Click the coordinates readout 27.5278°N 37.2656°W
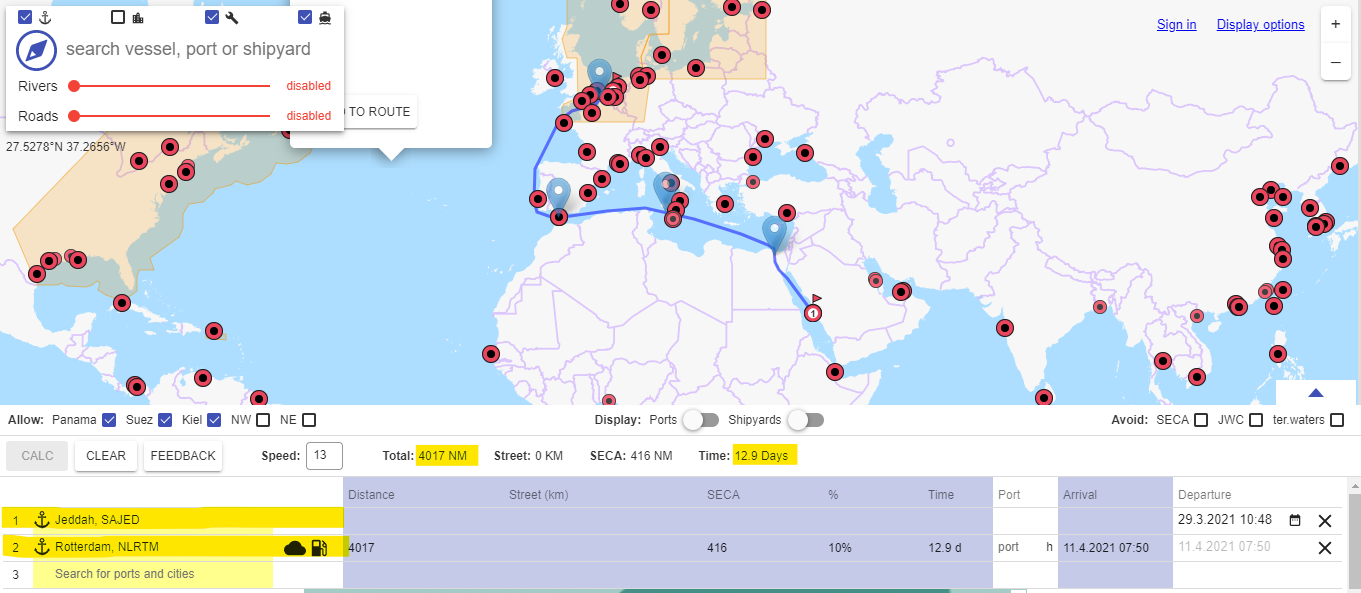1361x593 pixels. (x=66, y=146)
